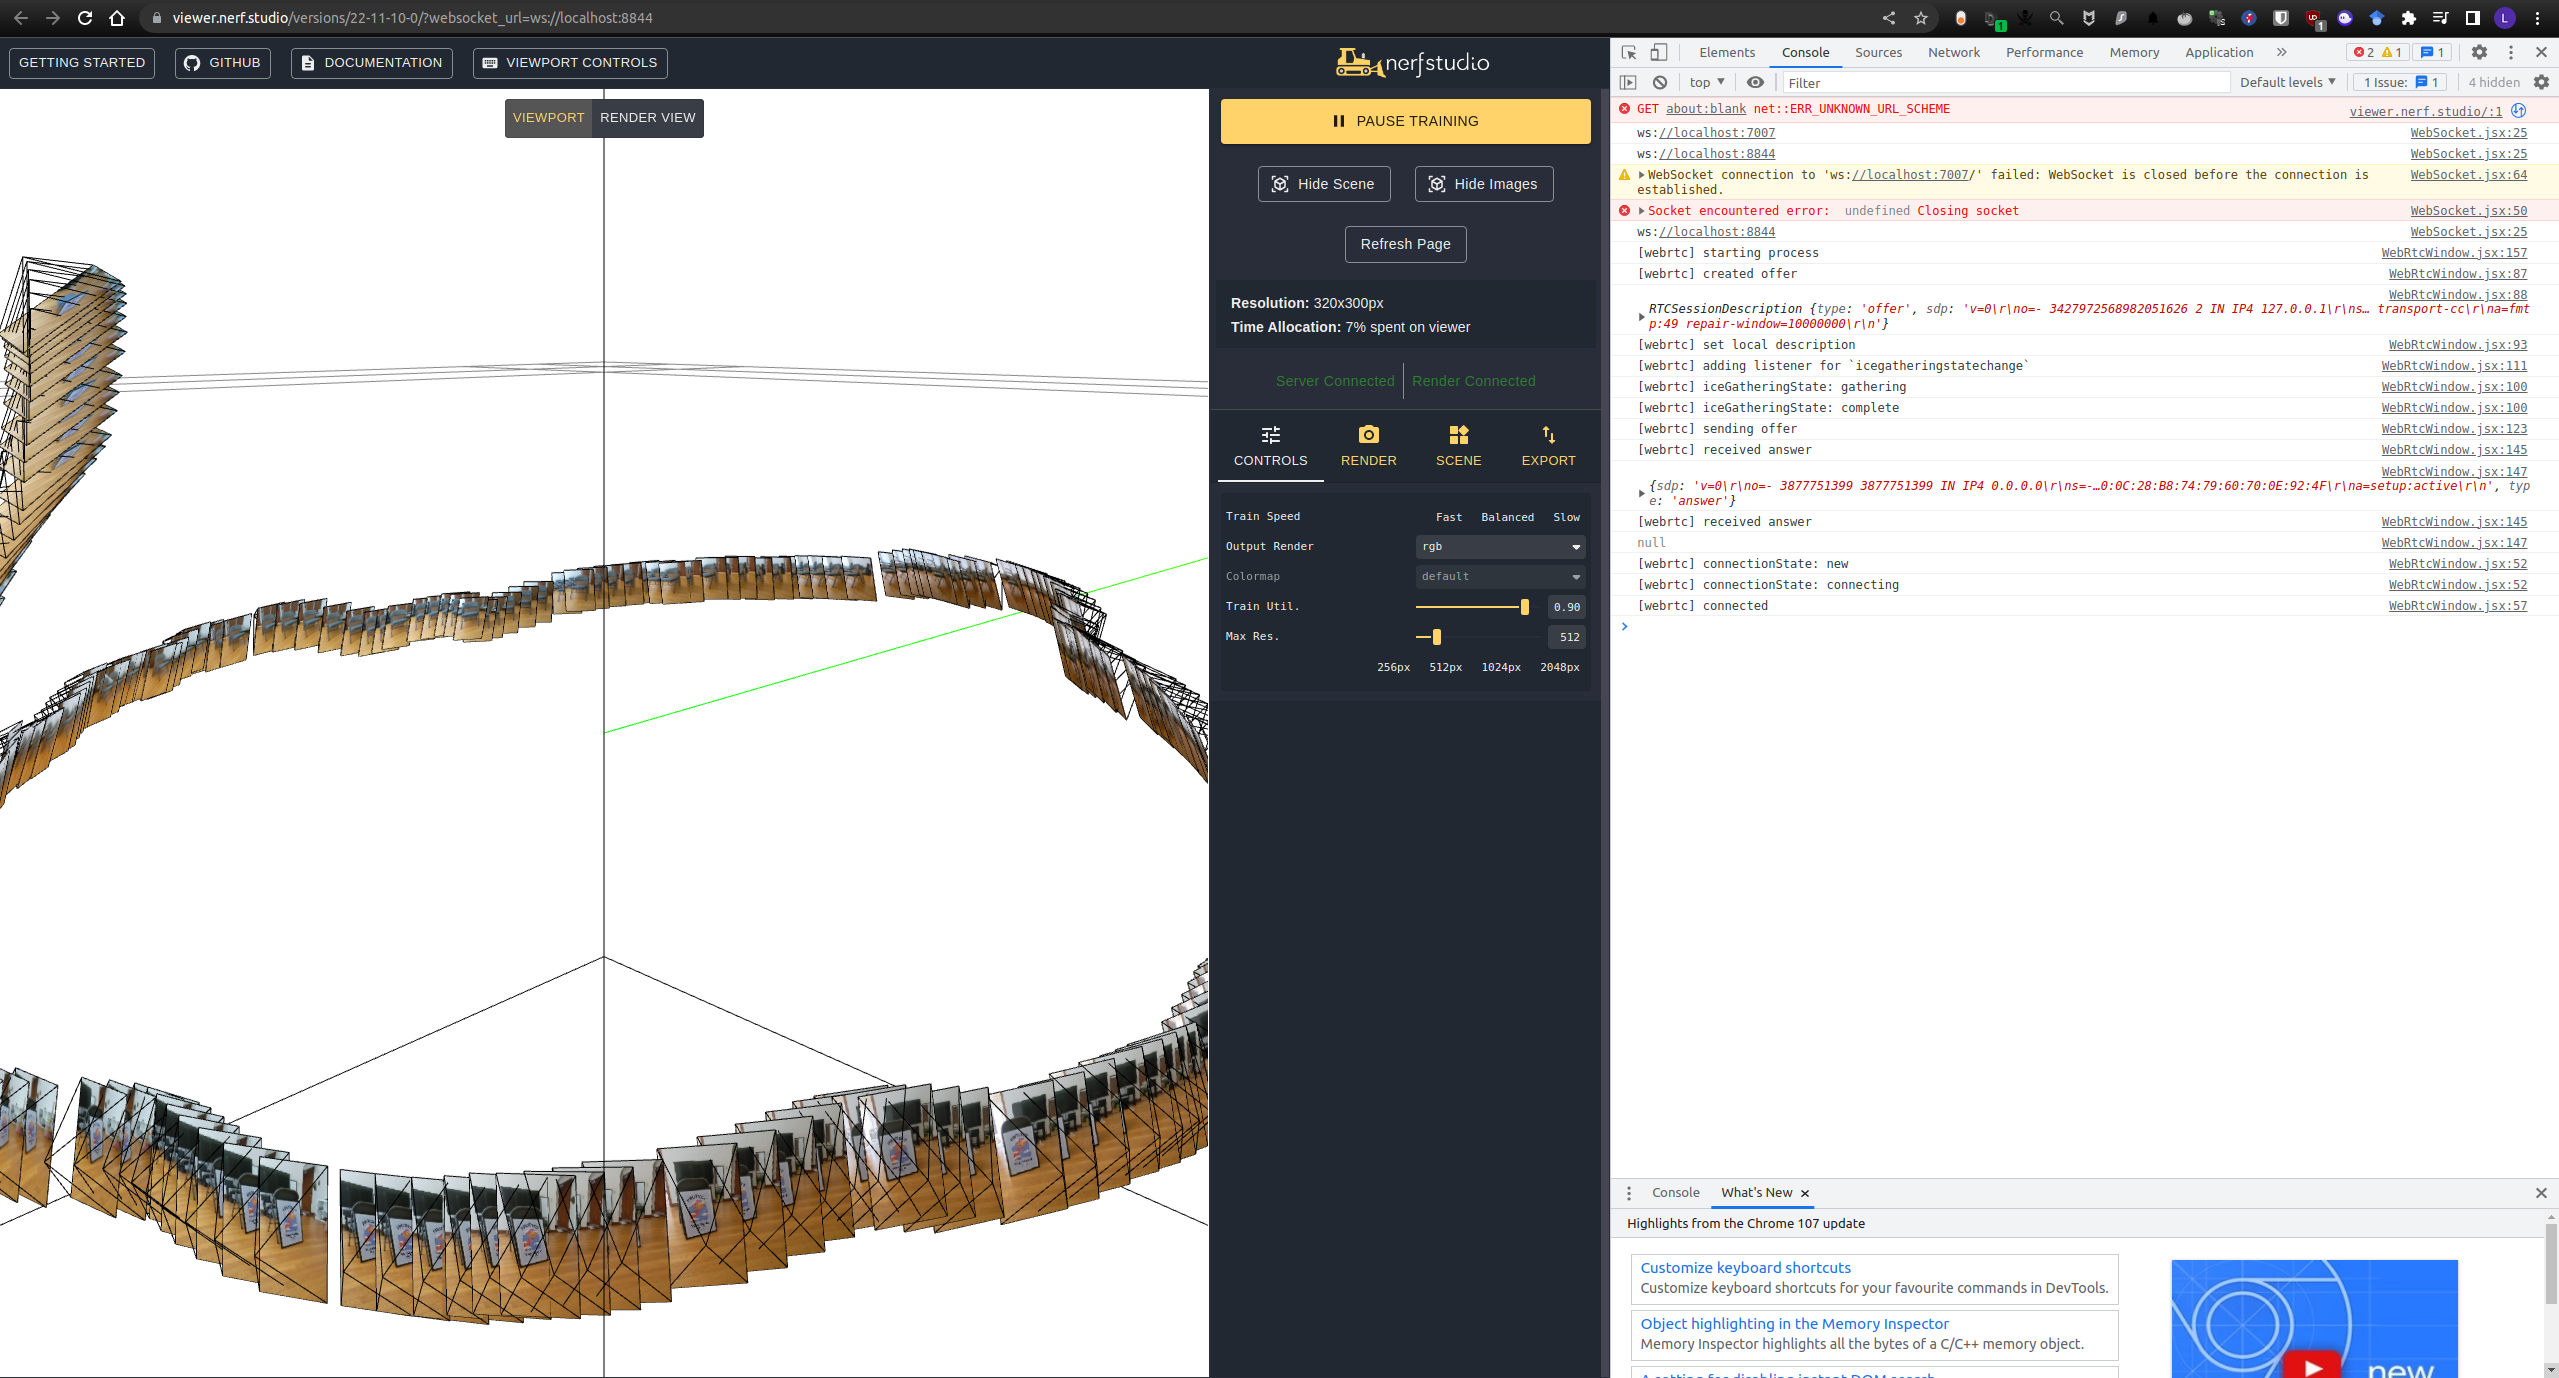Open DevTools settings with the gear icon
Image resolution: width=2559 pixels, height=1378 pixels.
(2480, 52)
